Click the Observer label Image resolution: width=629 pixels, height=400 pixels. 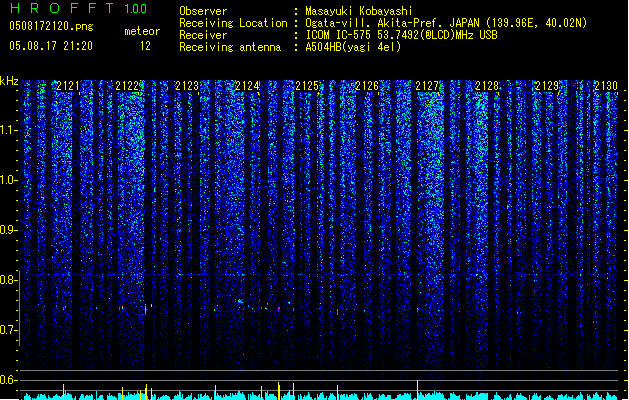coord(203,11)
